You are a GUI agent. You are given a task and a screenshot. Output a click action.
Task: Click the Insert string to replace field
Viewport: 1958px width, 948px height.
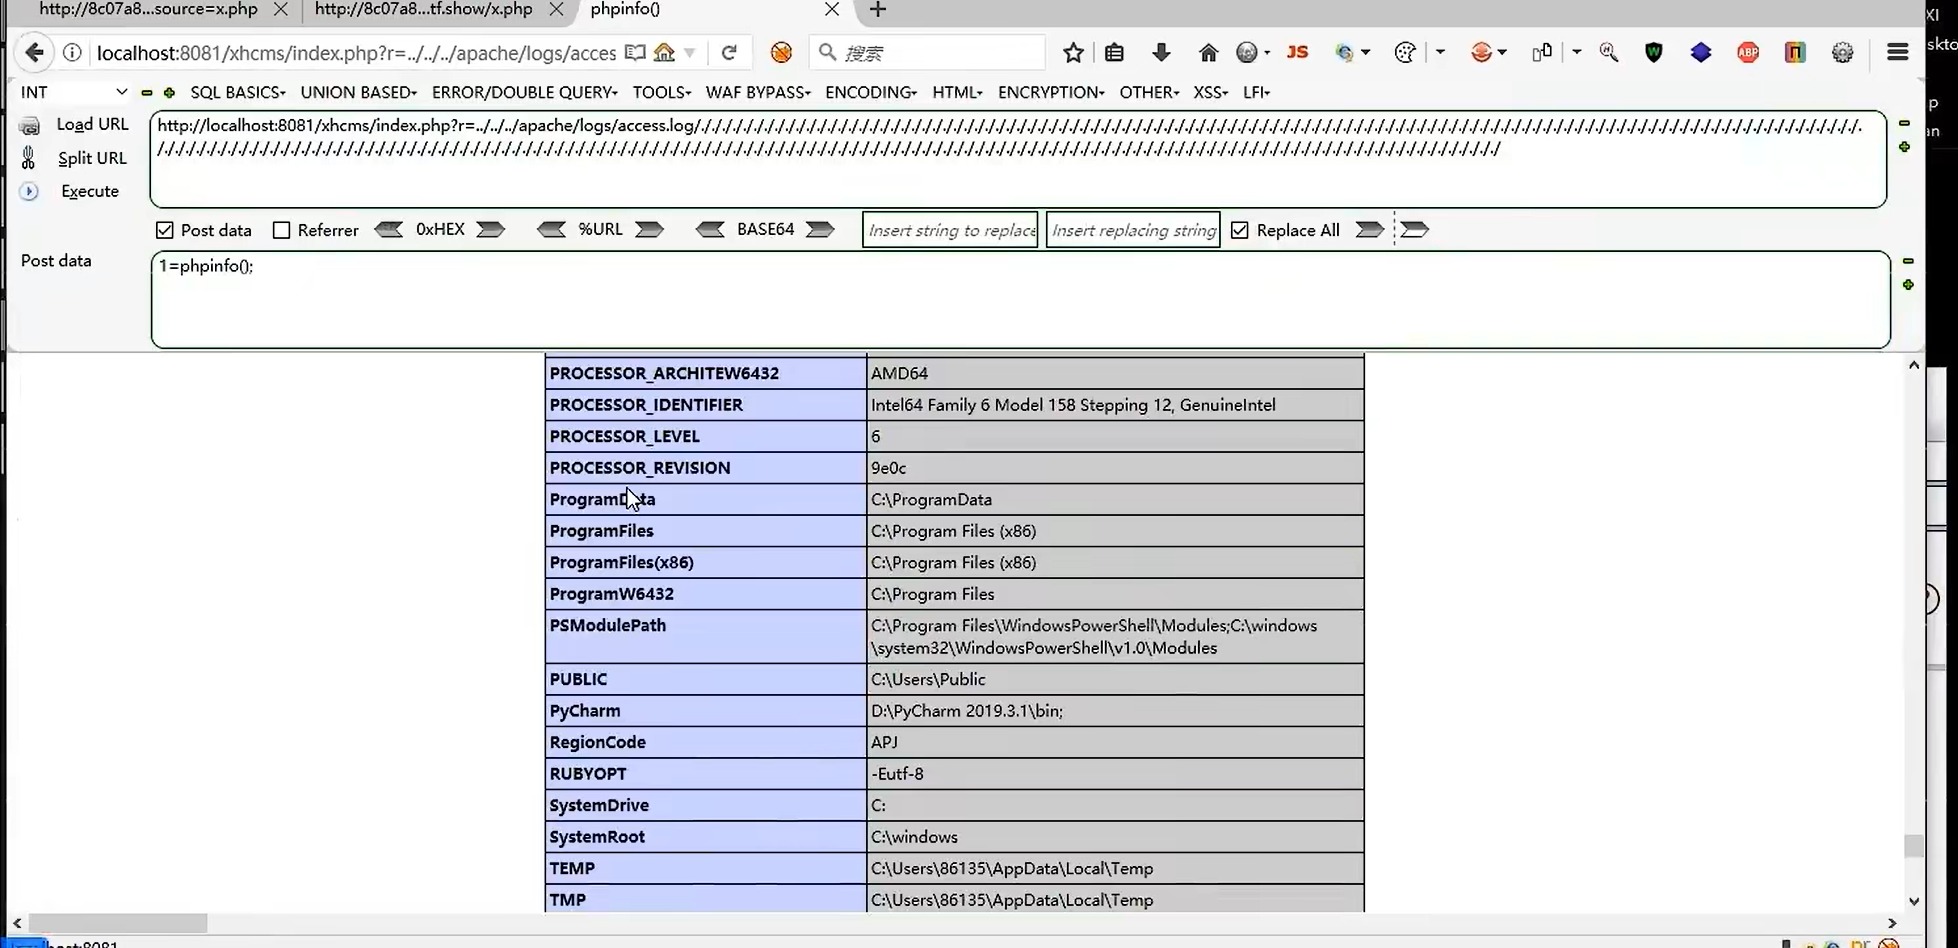click(950, 230)
